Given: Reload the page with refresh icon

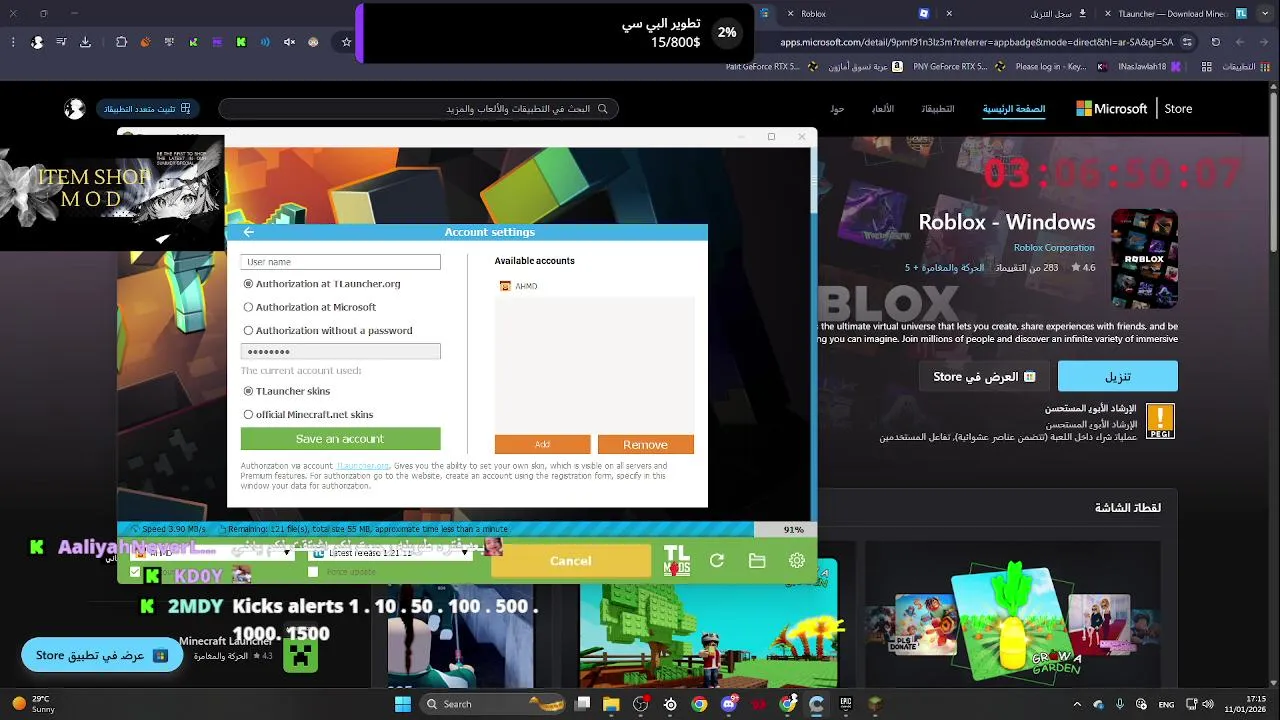Looking at the screenshot, I should pyautogui.click(x=1216, y=42).
